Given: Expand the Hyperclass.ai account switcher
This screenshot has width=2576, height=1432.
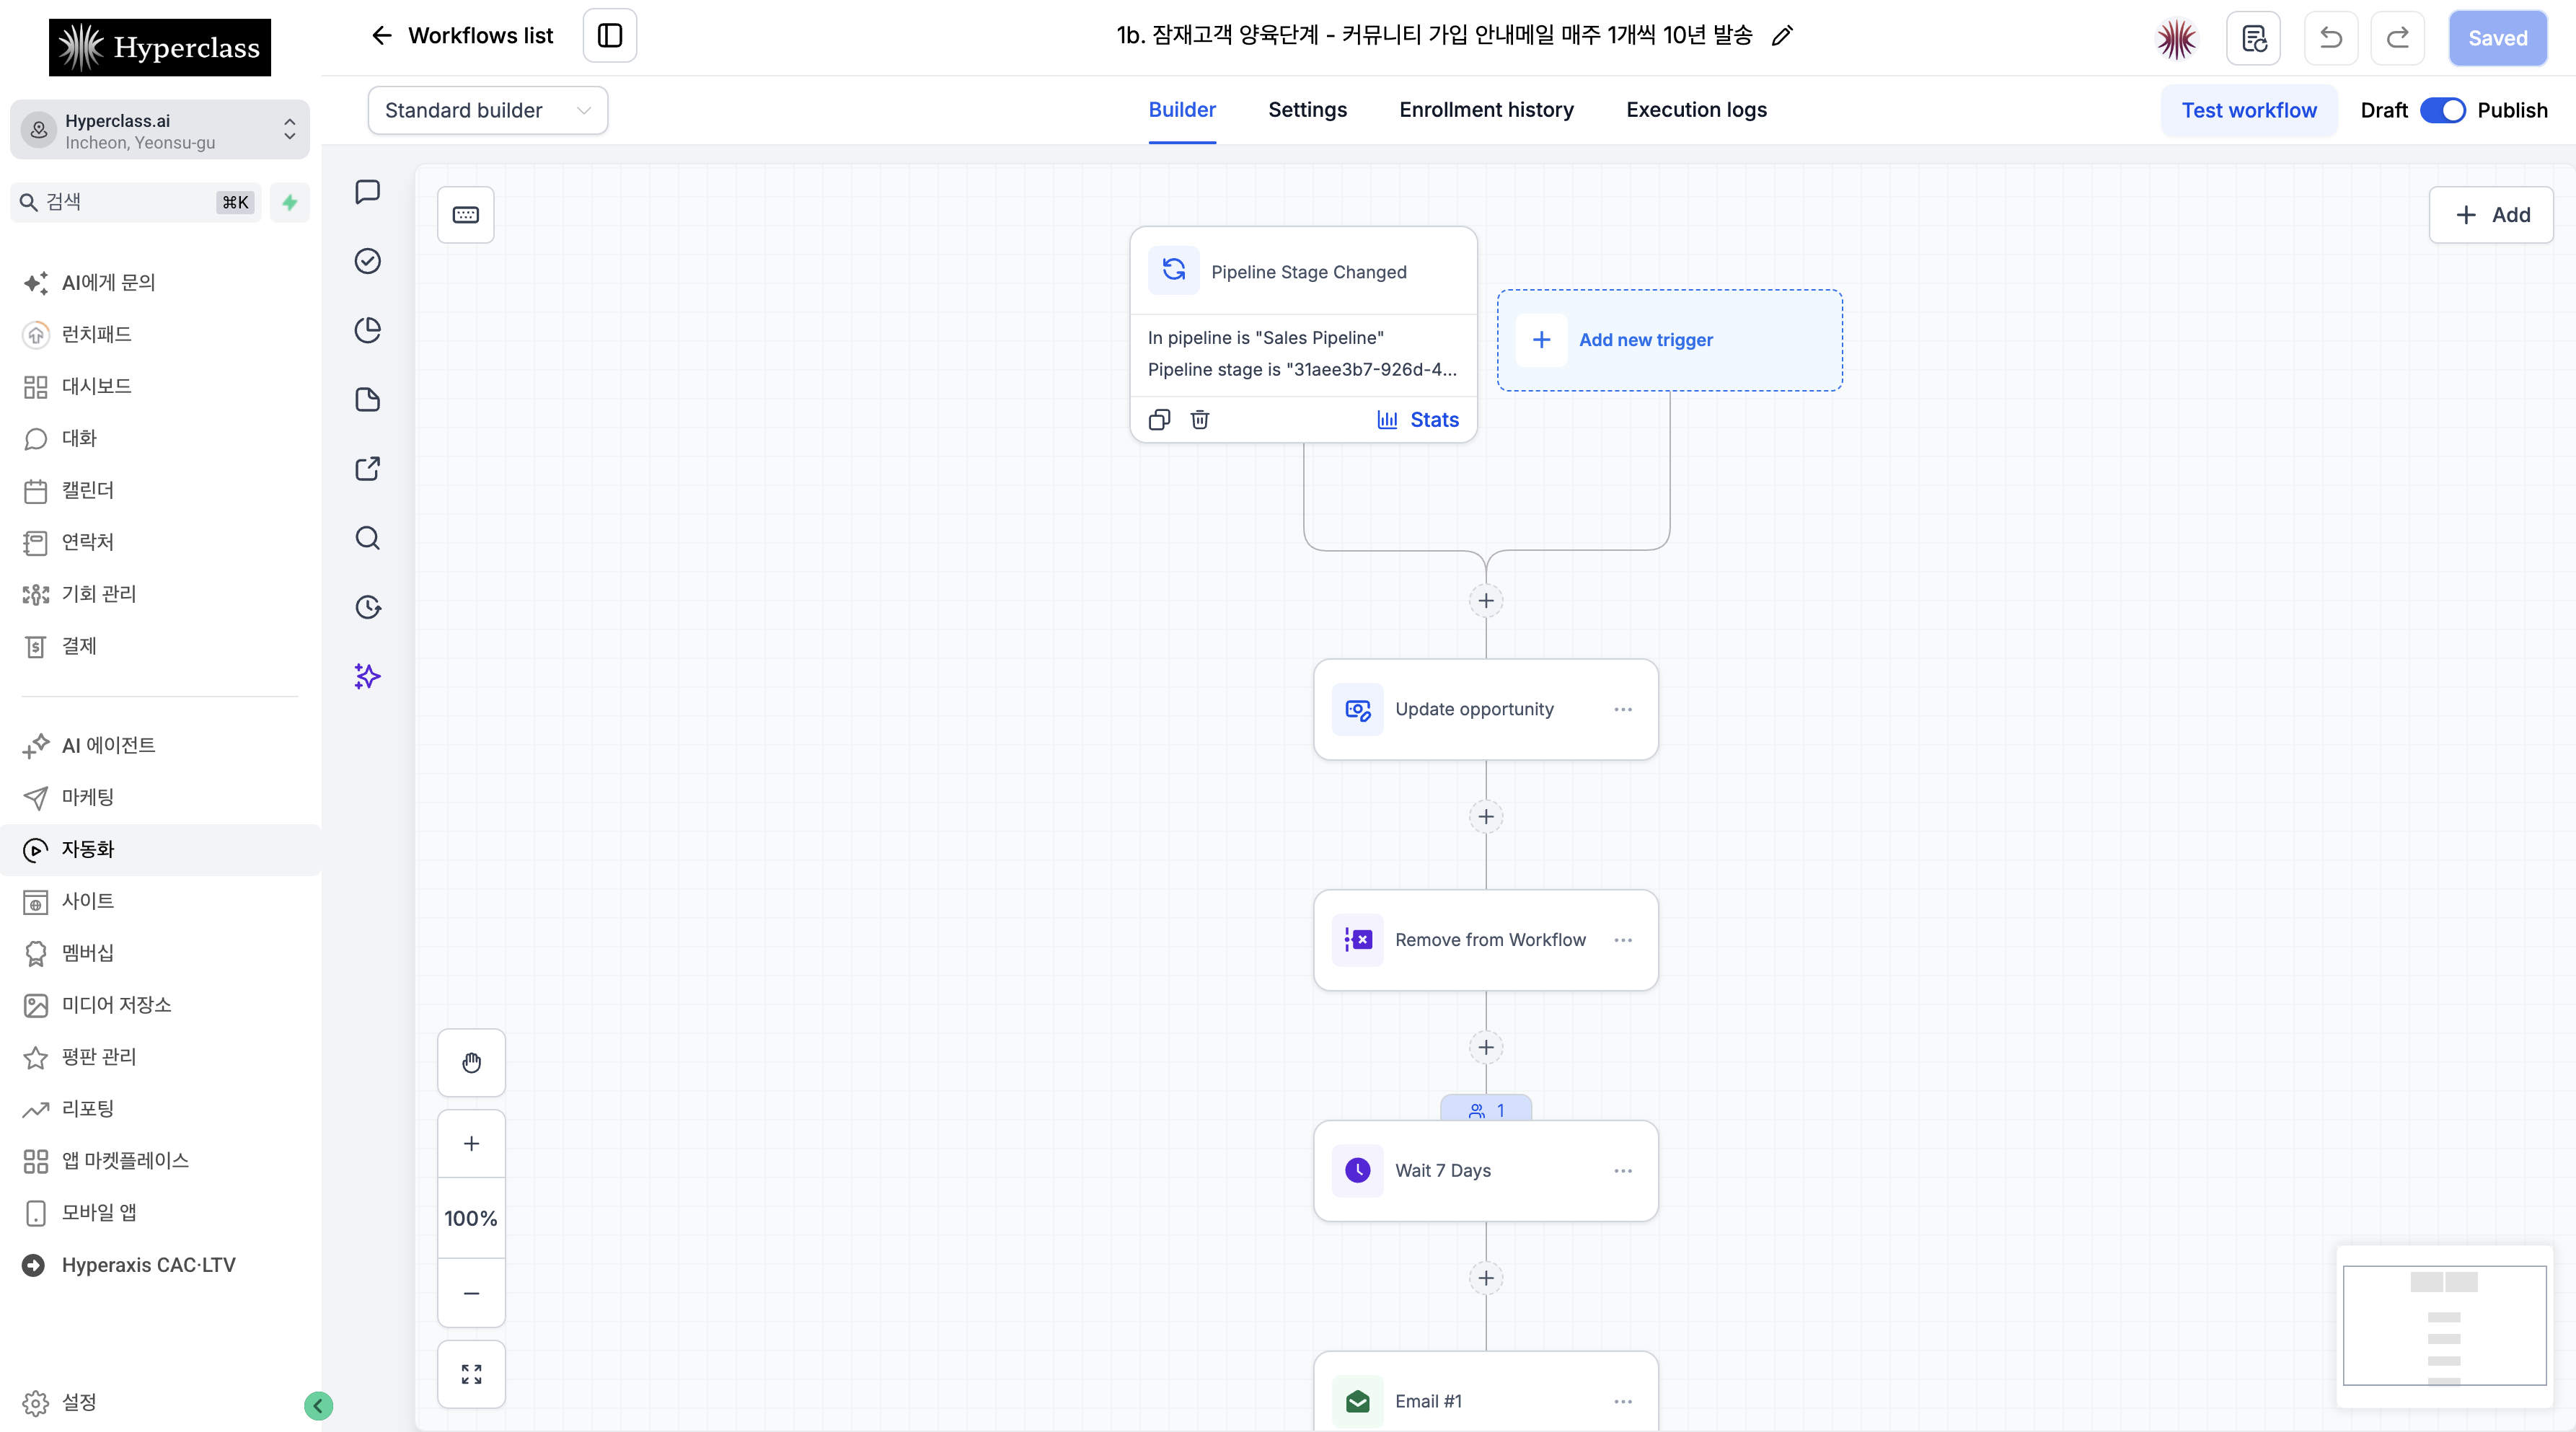Looking at the screenshot, I should (160, 130).
